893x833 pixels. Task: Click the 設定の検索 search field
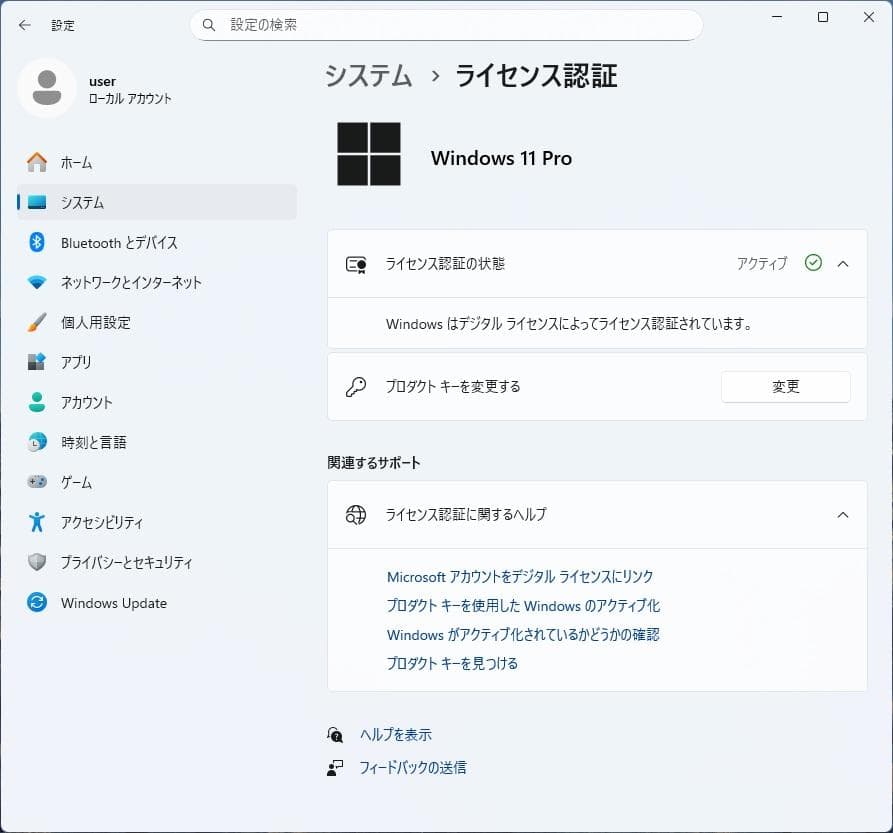click(x=446, y=24)
